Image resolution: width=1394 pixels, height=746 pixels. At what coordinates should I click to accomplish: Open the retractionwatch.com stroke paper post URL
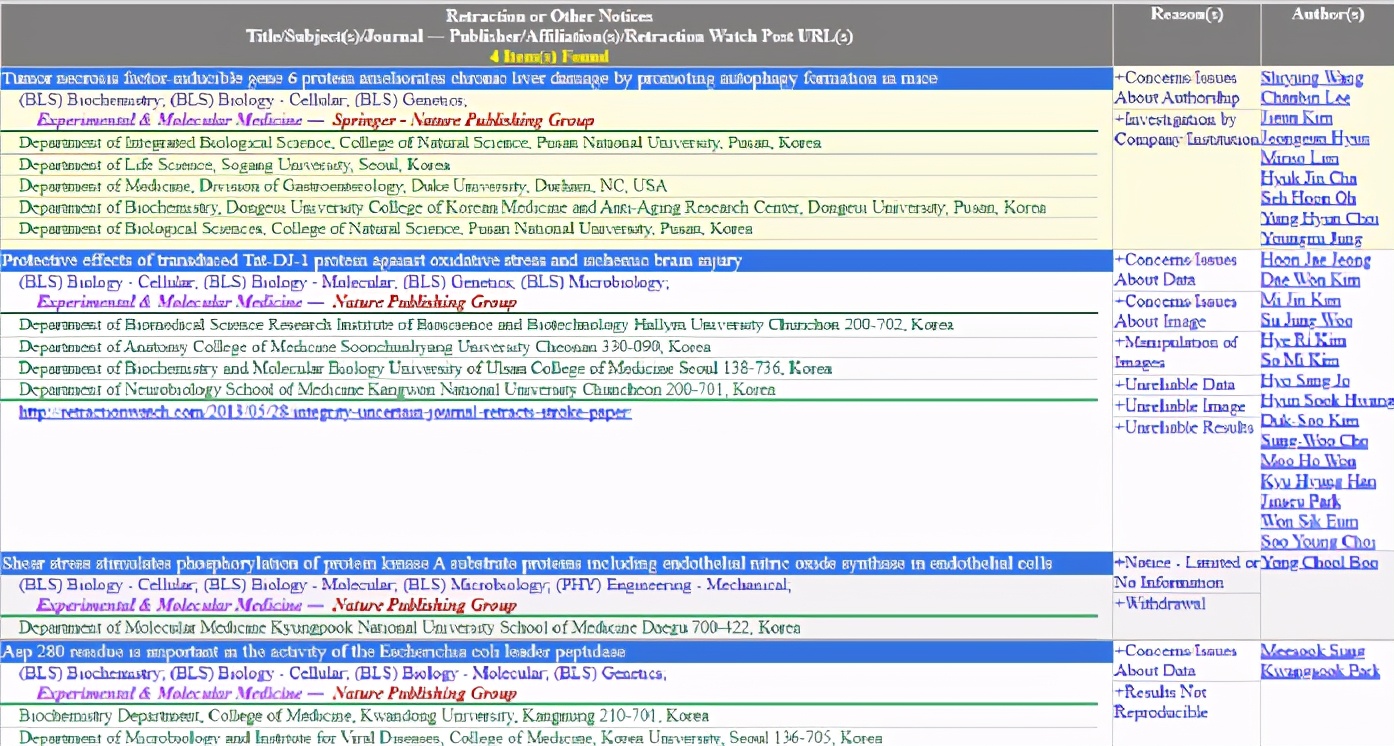click(325, 412)
